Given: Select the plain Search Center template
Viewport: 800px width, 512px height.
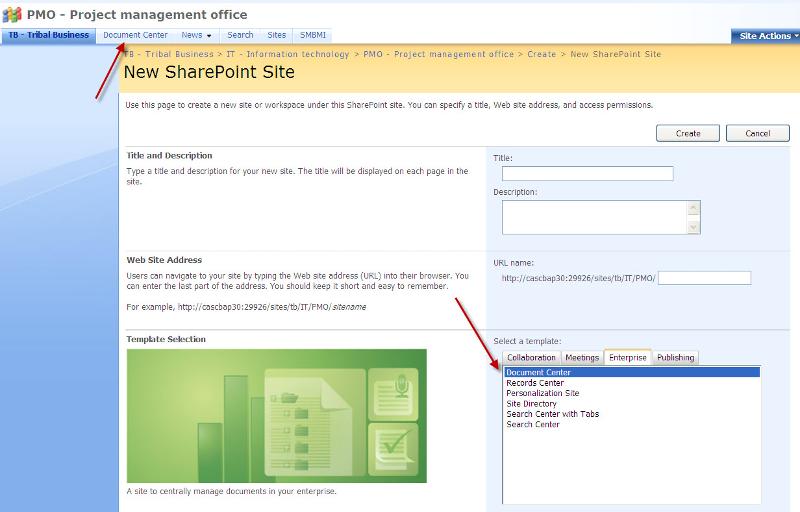Looking at the screenshot, I should coord(533,424).
